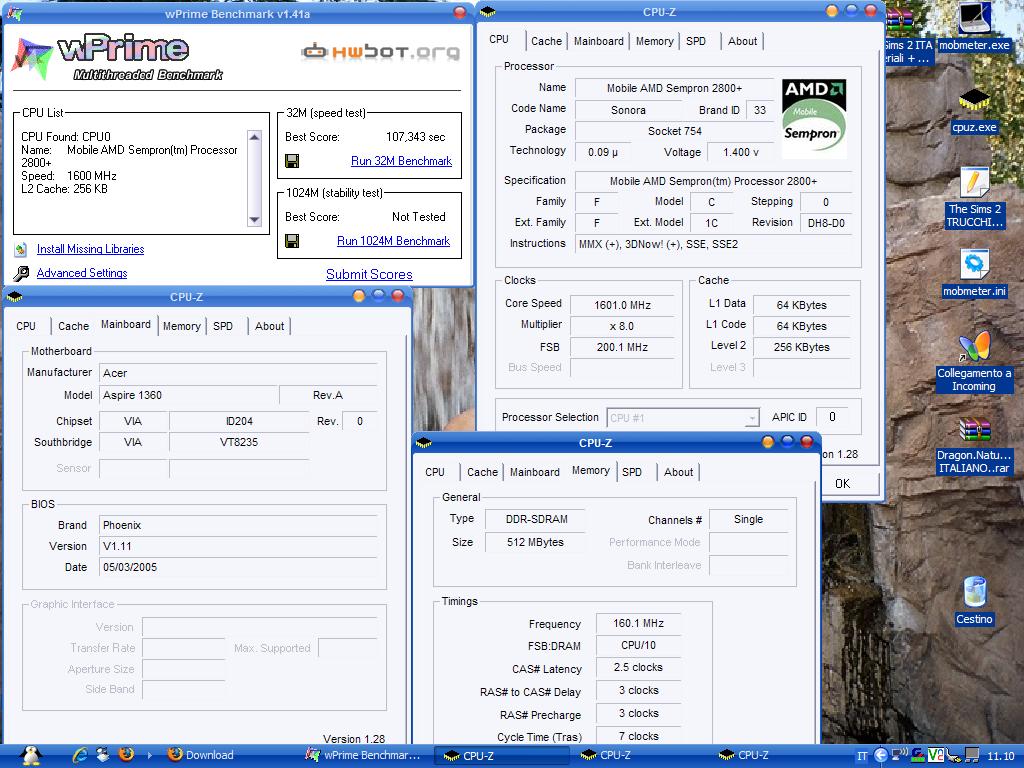Image resolution: width=1024 pixels, height=768 pixels.
Task: Open the penguin Start button
Action: pyautogui.click(x=31, y=756)
